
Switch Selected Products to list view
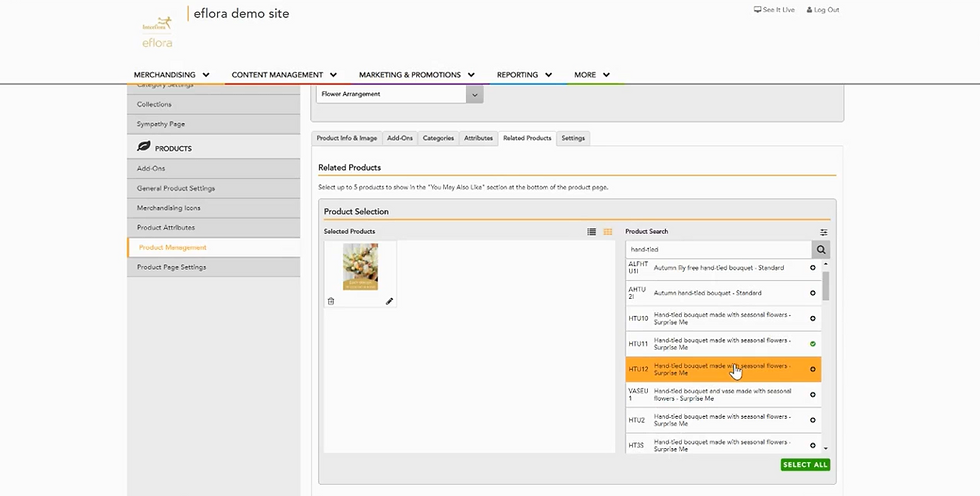[591, 232]
